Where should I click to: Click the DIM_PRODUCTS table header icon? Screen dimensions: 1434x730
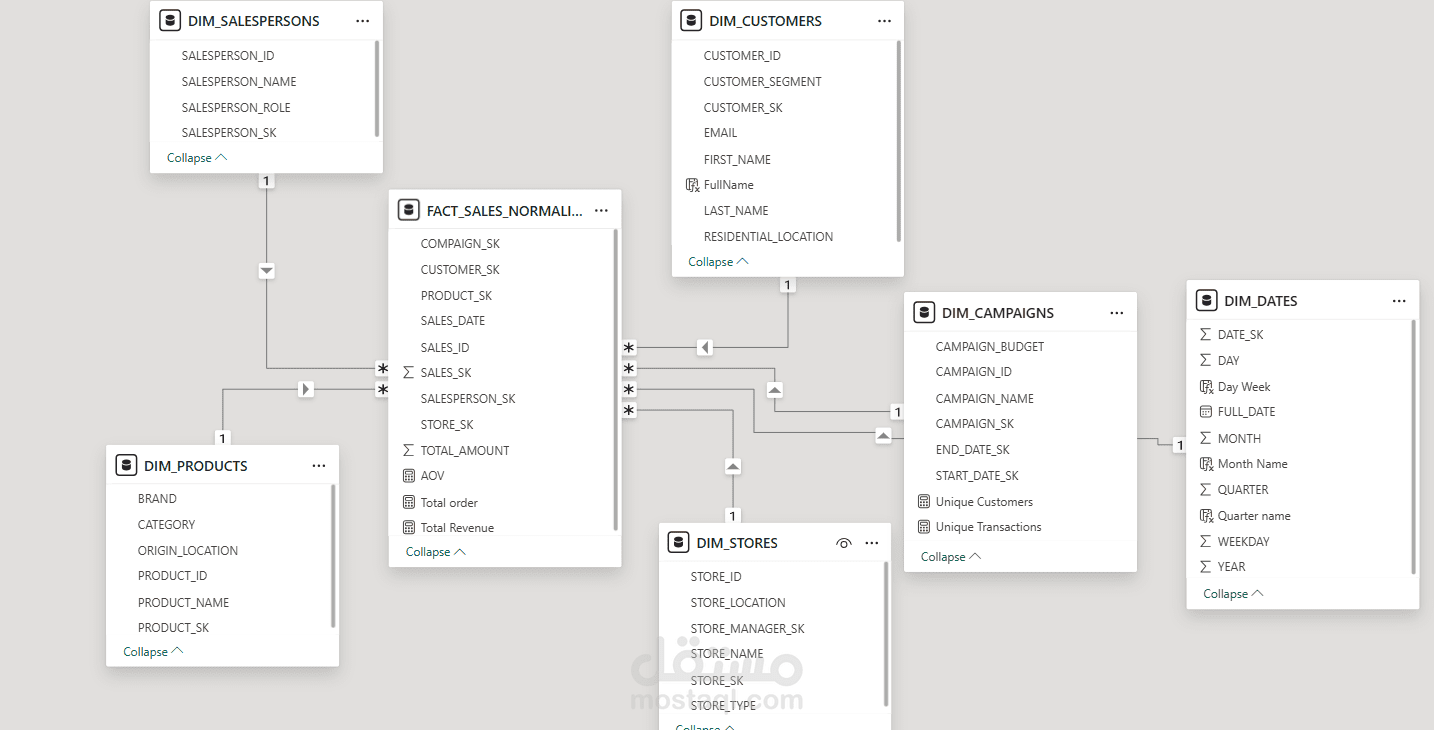pyautogui.click(x=126, y=465)
